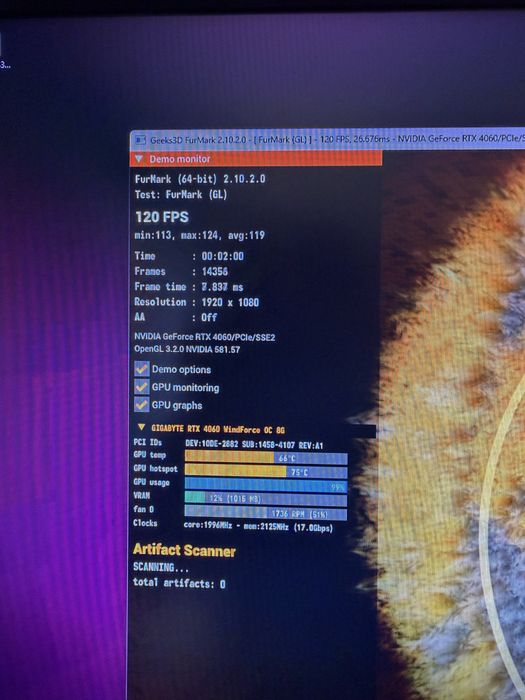Viewport: 525px width, 700px height.
Task: Collapse the Demo monitor panel triangle
Action: 139,159
